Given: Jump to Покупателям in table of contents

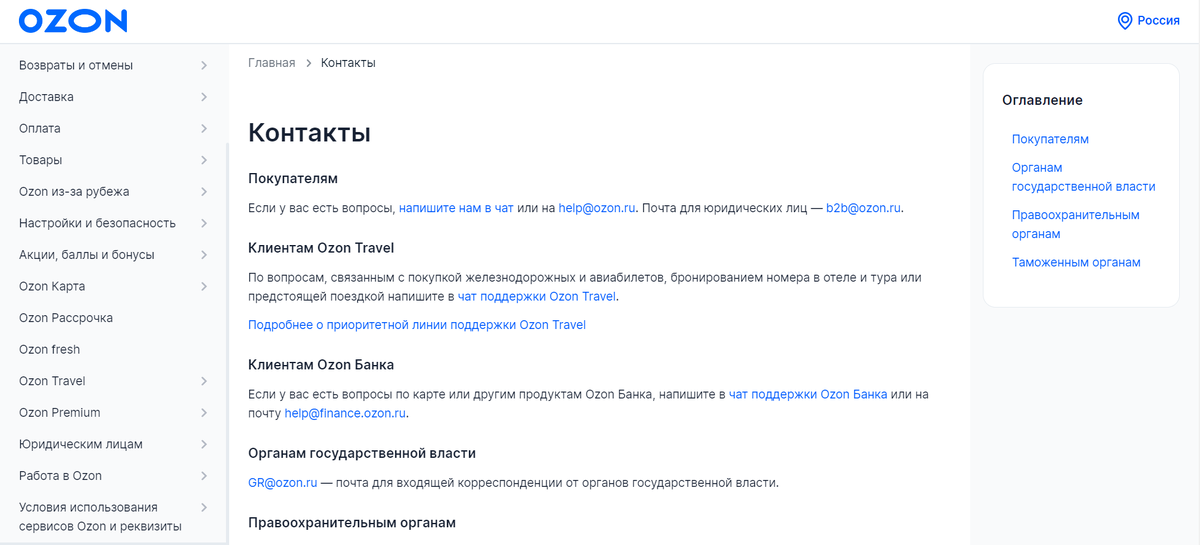Looking at the screenshot, I should [x=1050, y=139].
